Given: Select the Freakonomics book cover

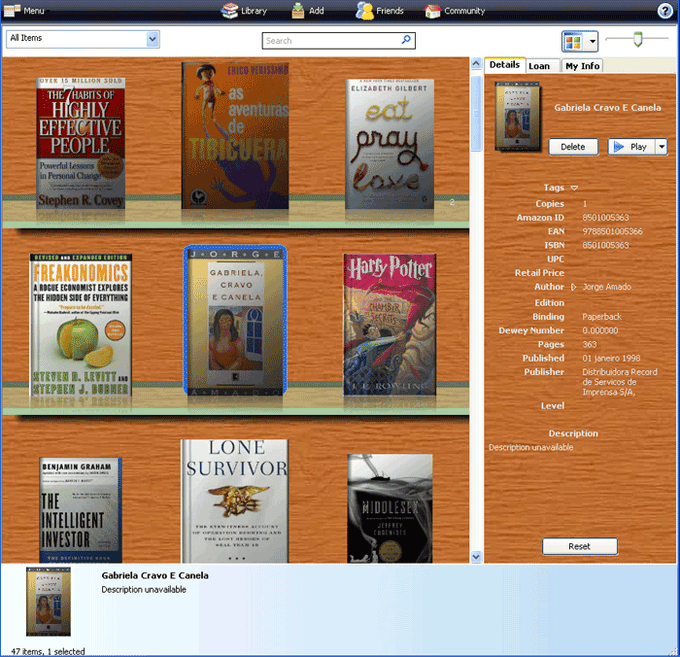Looking at the screenshot, I should point(81,324).
